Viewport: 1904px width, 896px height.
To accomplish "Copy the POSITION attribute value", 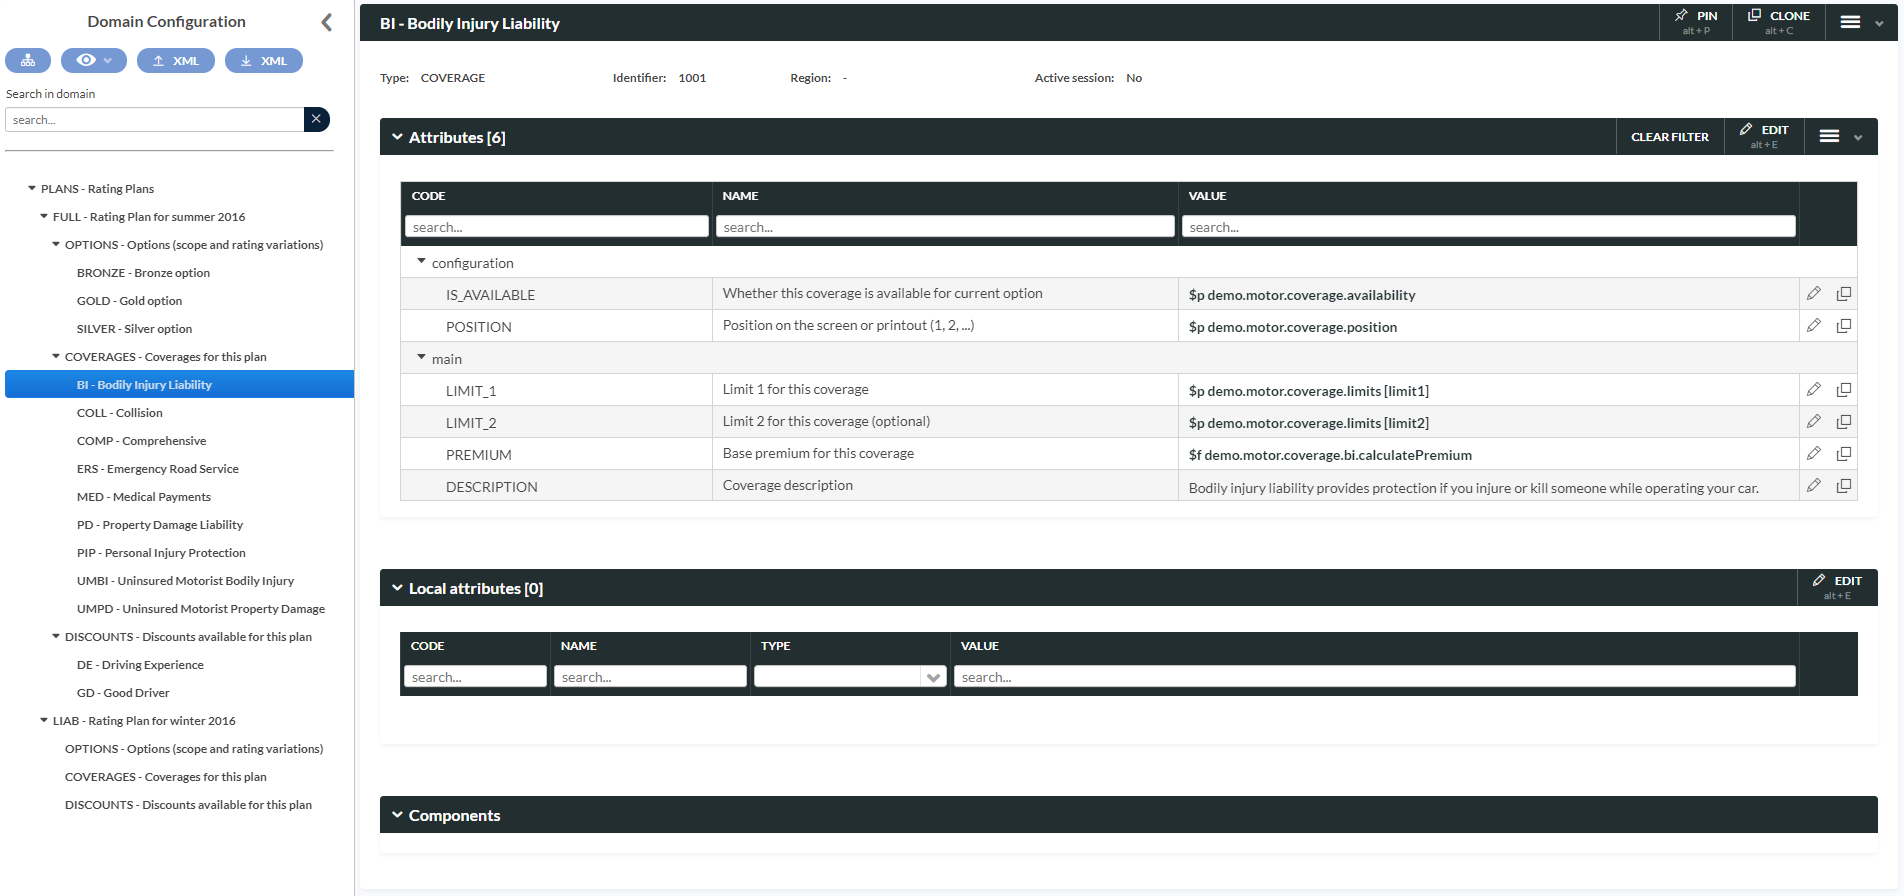I will click(1844, 326).
